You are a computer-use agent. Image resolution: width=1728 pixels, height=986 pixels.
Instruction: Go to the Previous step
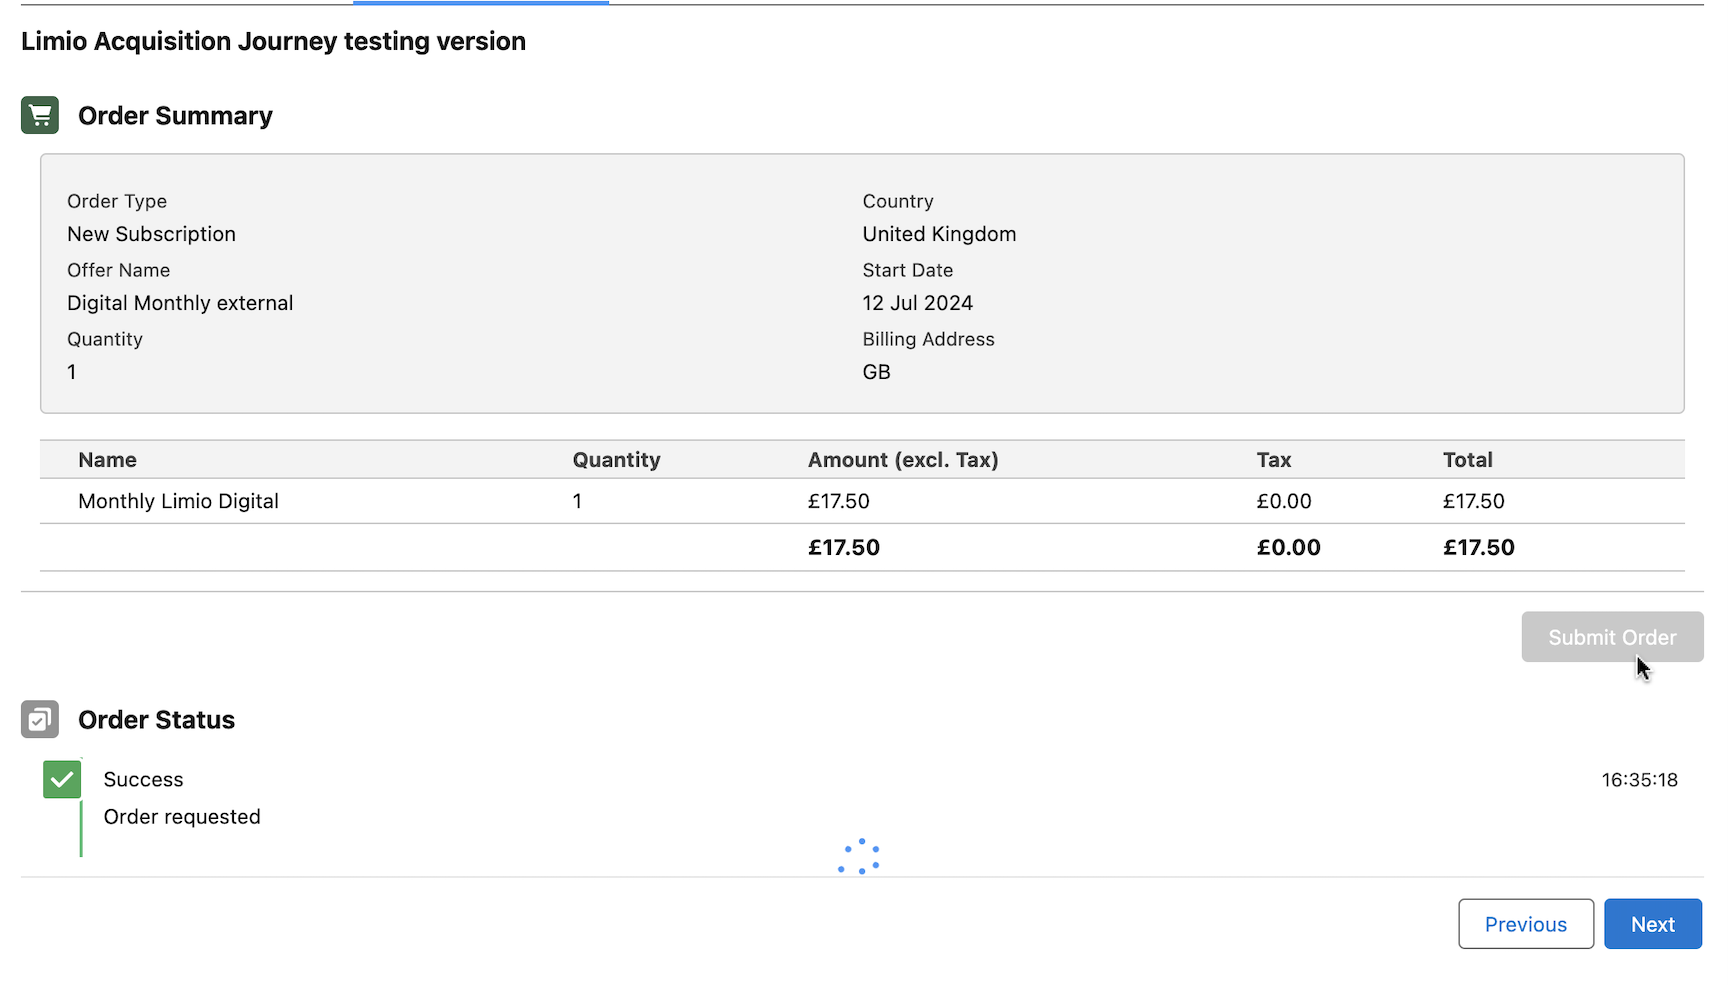point(1526,924)
